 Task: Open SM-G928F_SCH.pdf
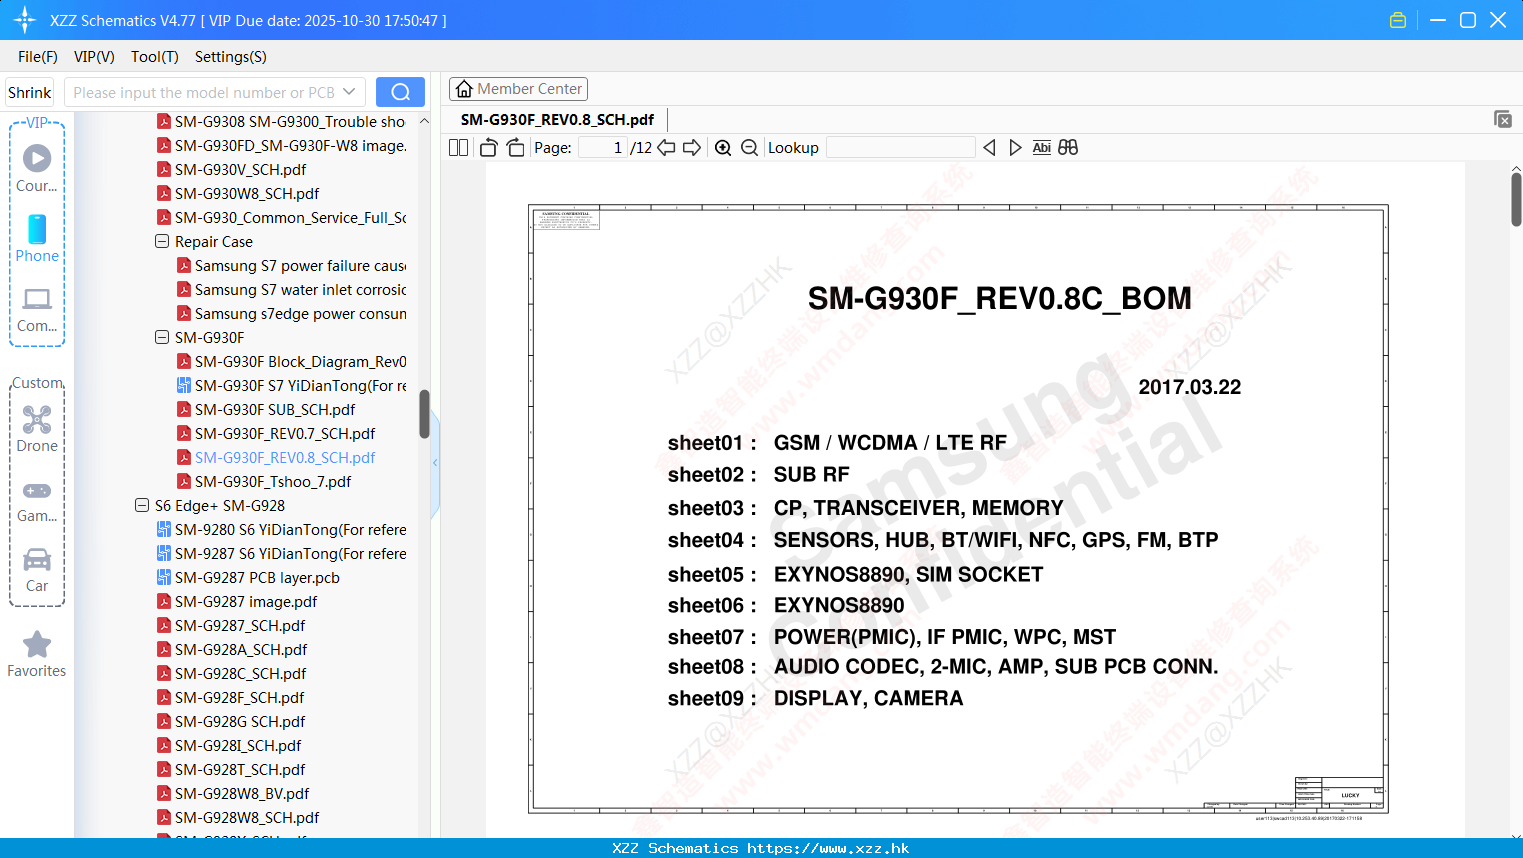coord(231,698)
